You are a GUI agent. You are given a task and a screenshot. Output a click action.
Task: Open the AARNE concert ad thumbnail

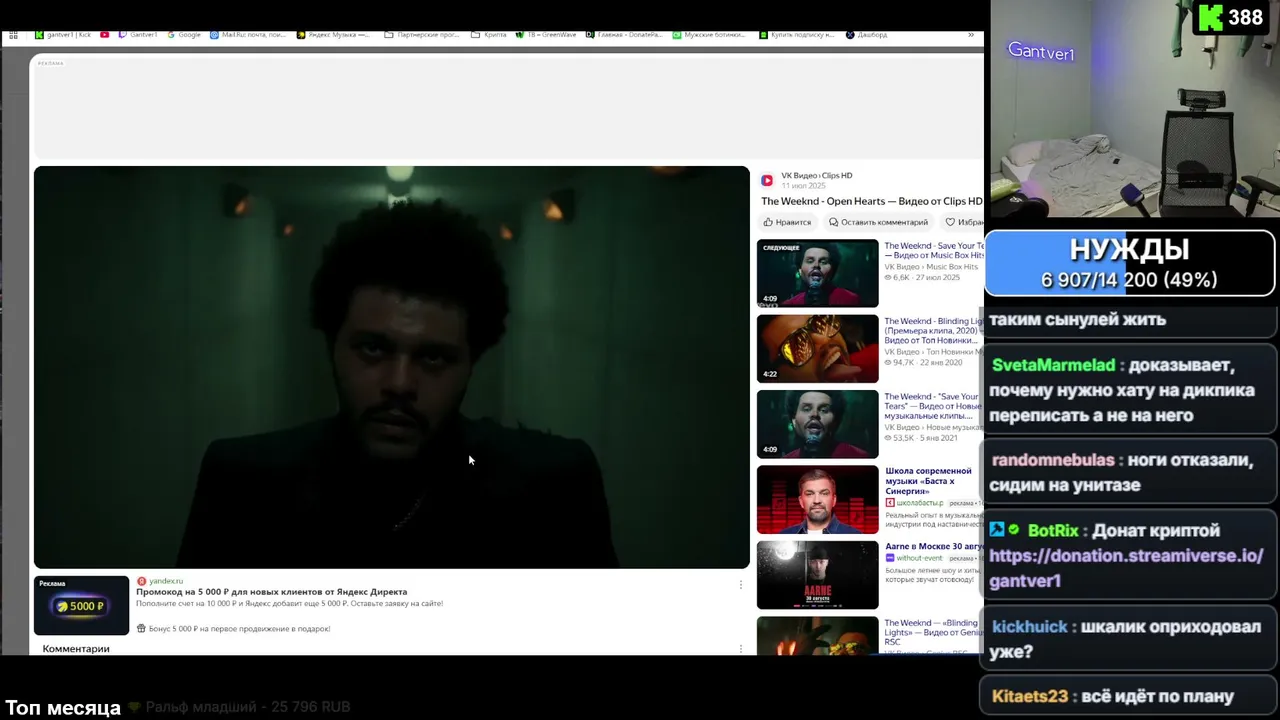pos(817,575)
